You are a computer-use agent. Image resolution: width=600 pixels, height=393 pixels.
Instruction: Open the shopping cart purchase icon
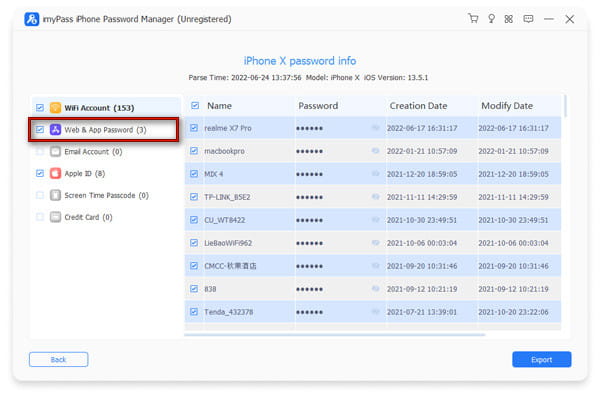473,18
